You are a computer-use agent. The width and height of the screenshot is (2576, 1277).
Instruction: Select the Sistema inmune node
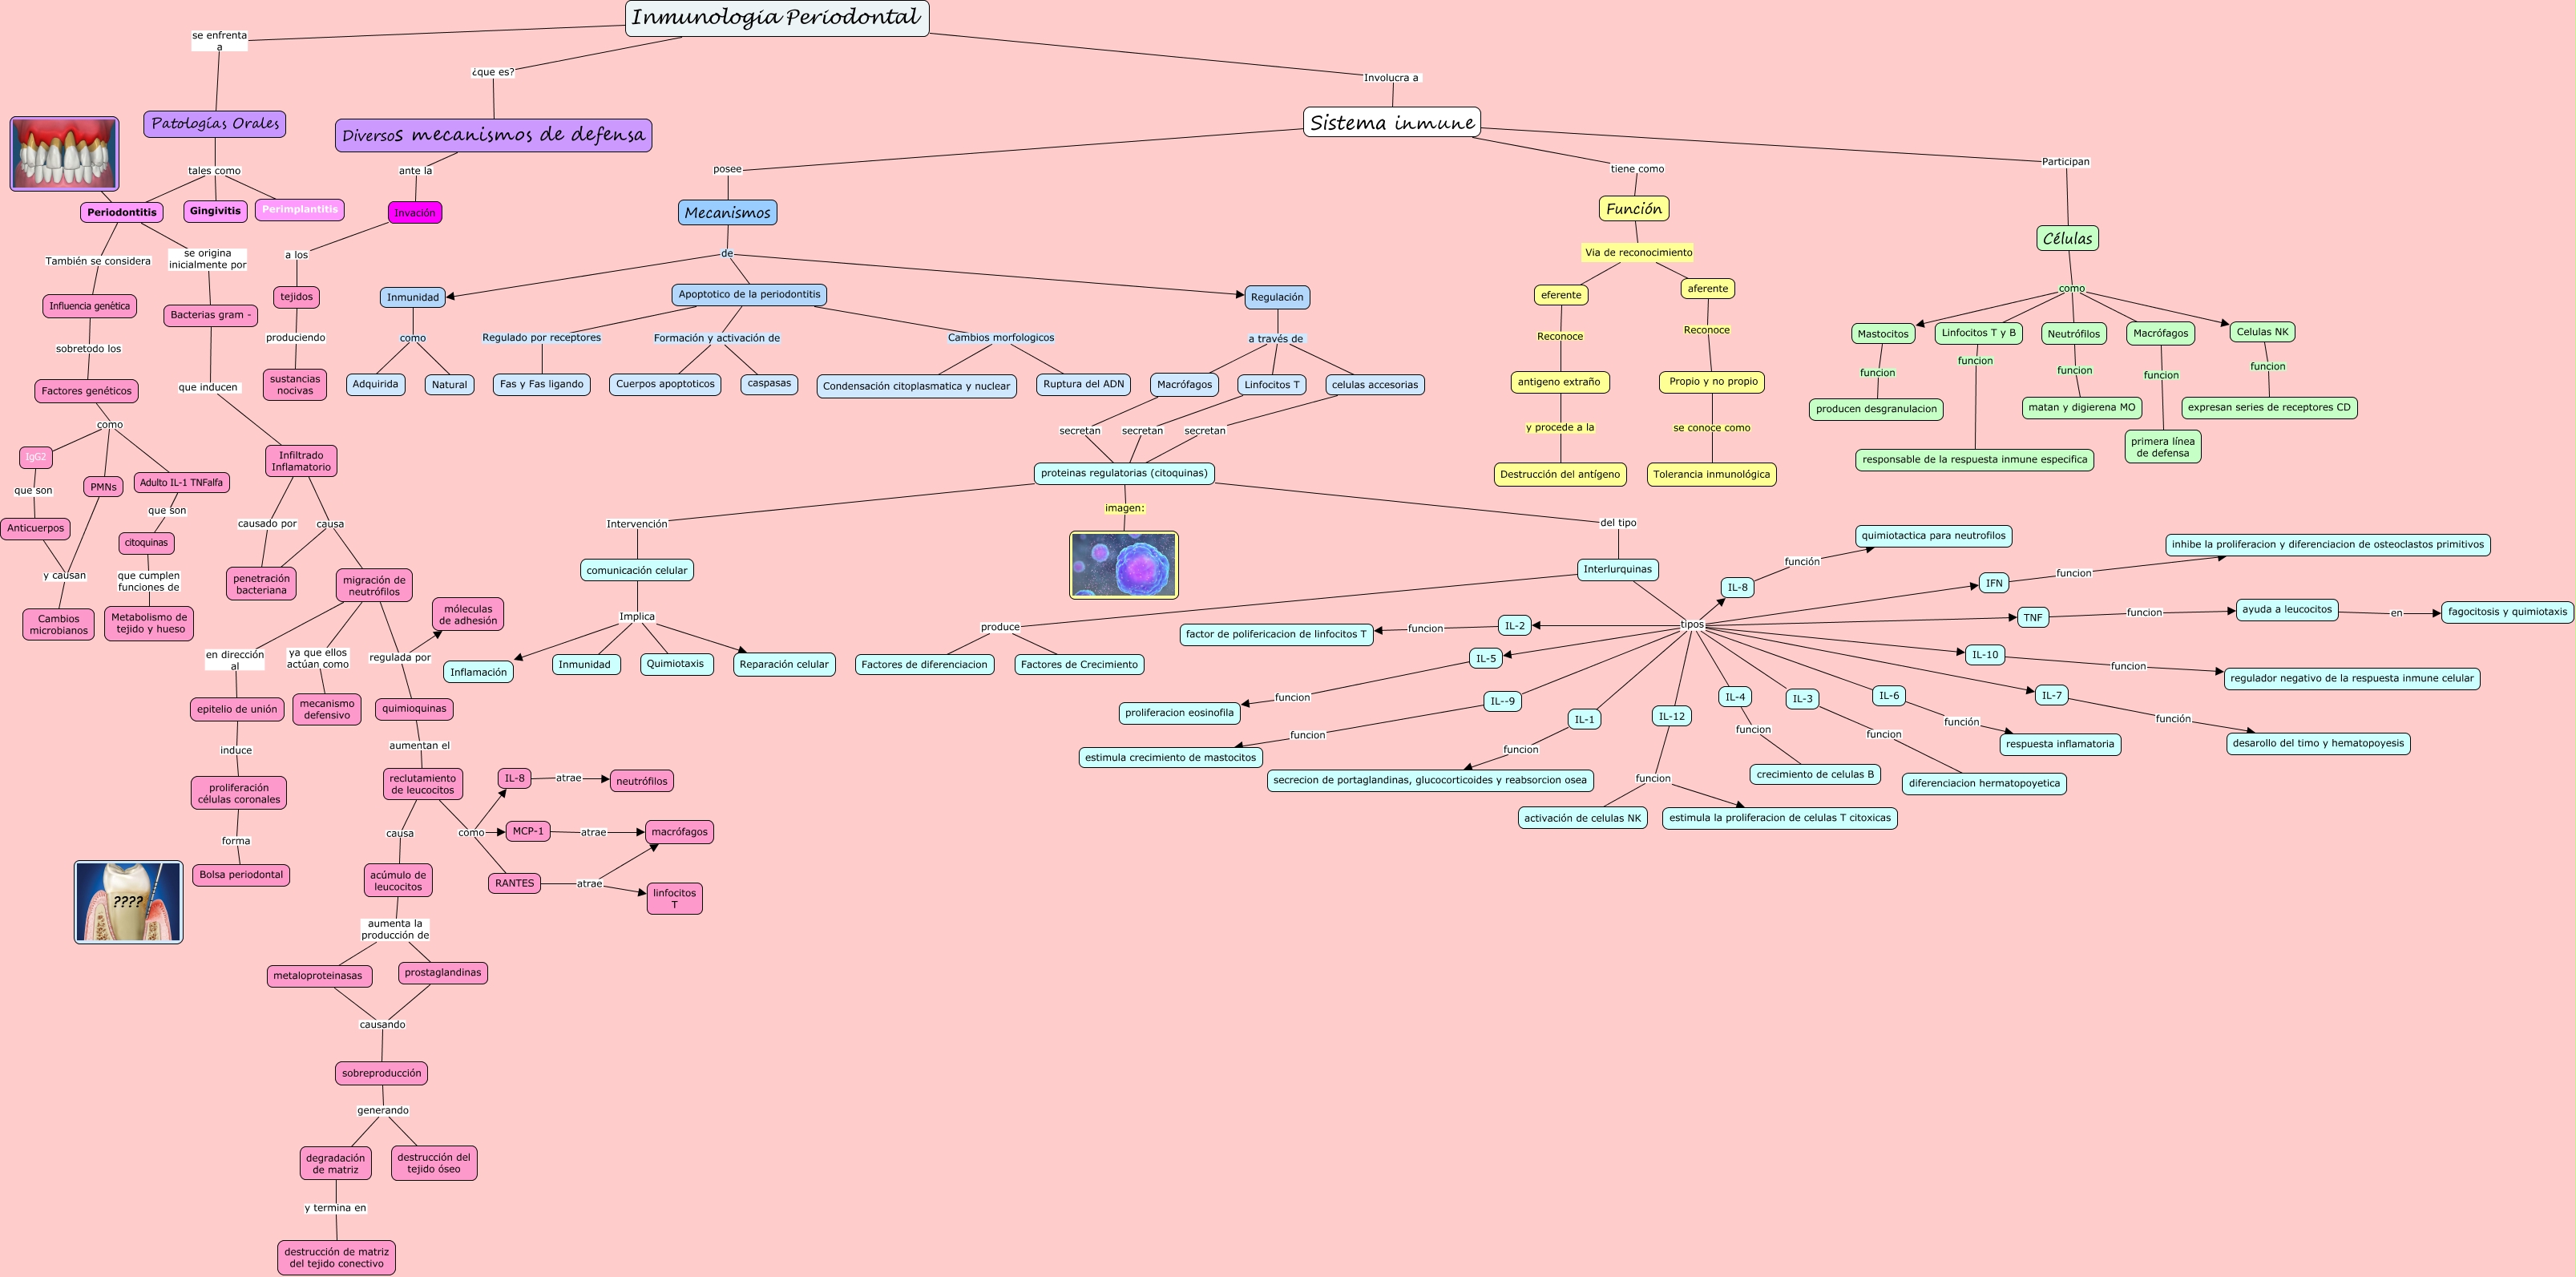(x=1391, y=123)
